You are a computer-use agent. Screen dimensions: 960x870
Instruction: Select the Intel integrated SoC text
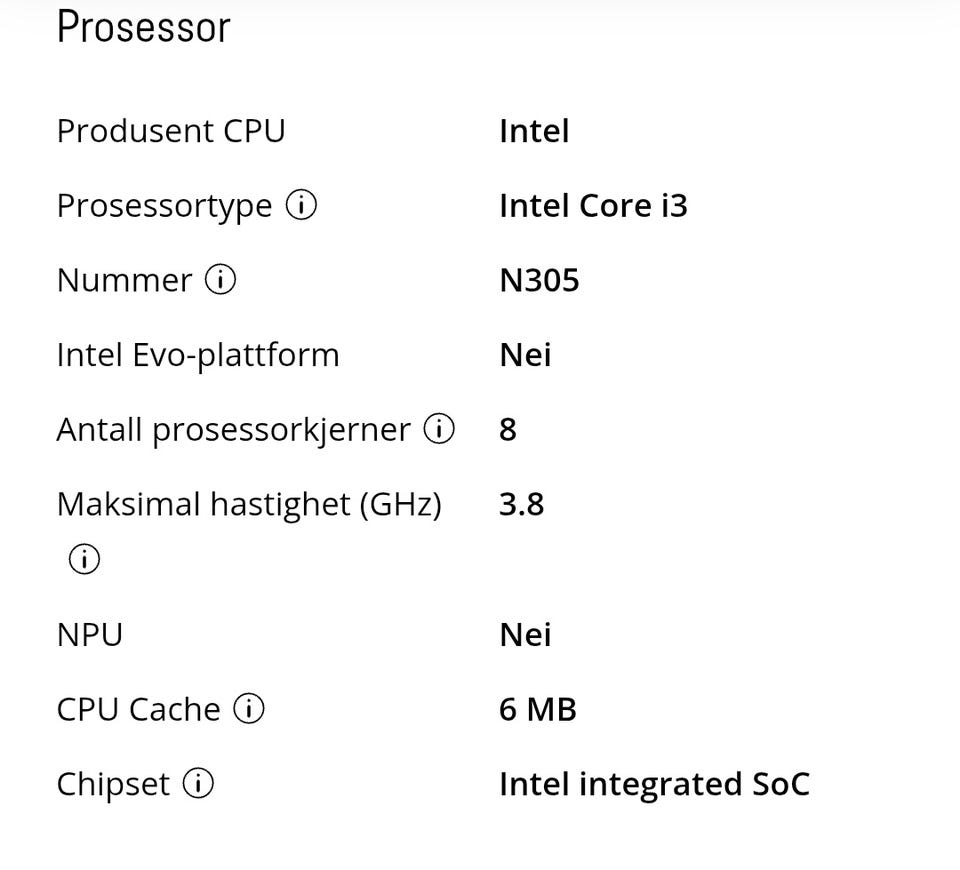[654, 785]
